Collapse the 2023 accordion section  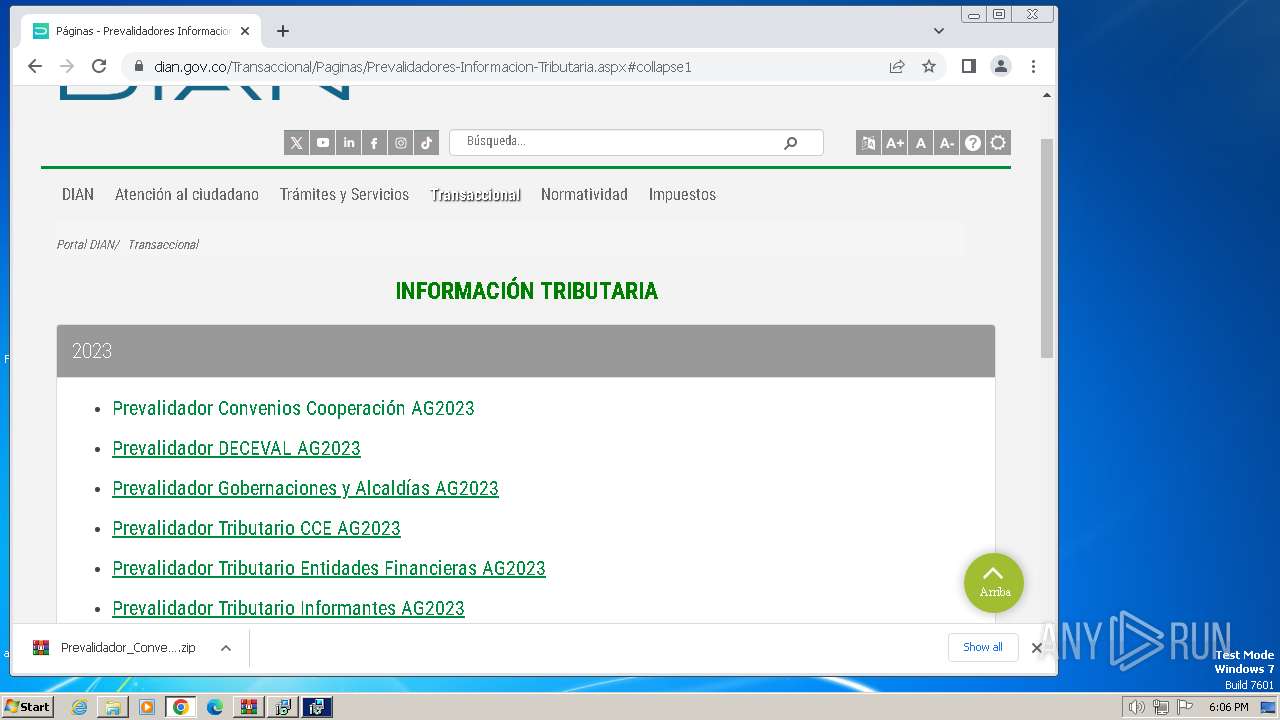point(526,351)
